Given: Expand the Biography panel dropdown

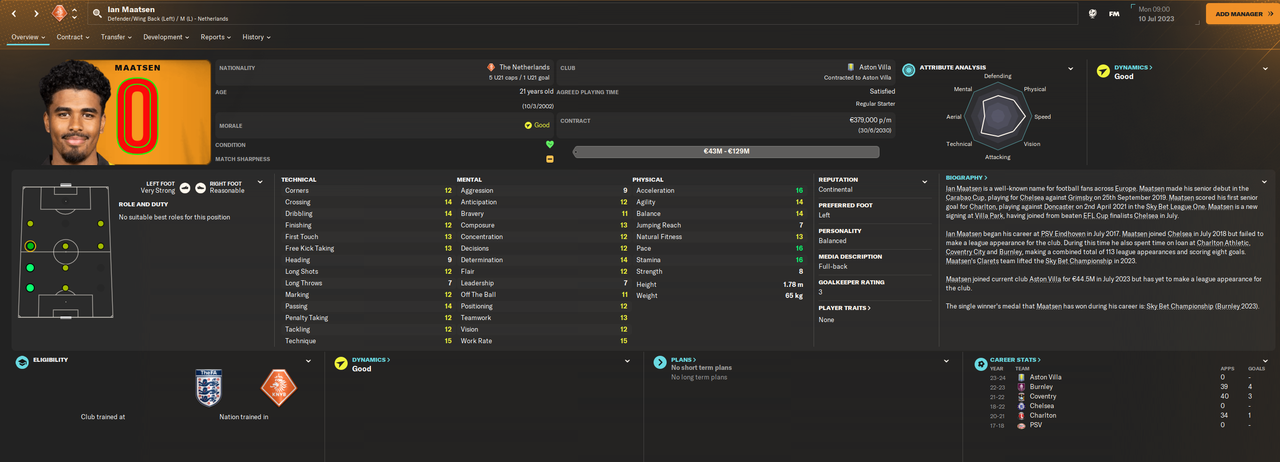Looking at the screenshot, I should [x=1265, y=182].
